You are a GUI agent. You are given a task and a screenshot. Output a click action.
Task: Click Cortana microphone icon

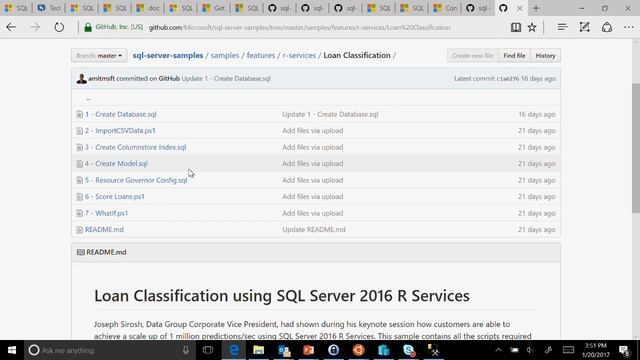pos(186,350)
